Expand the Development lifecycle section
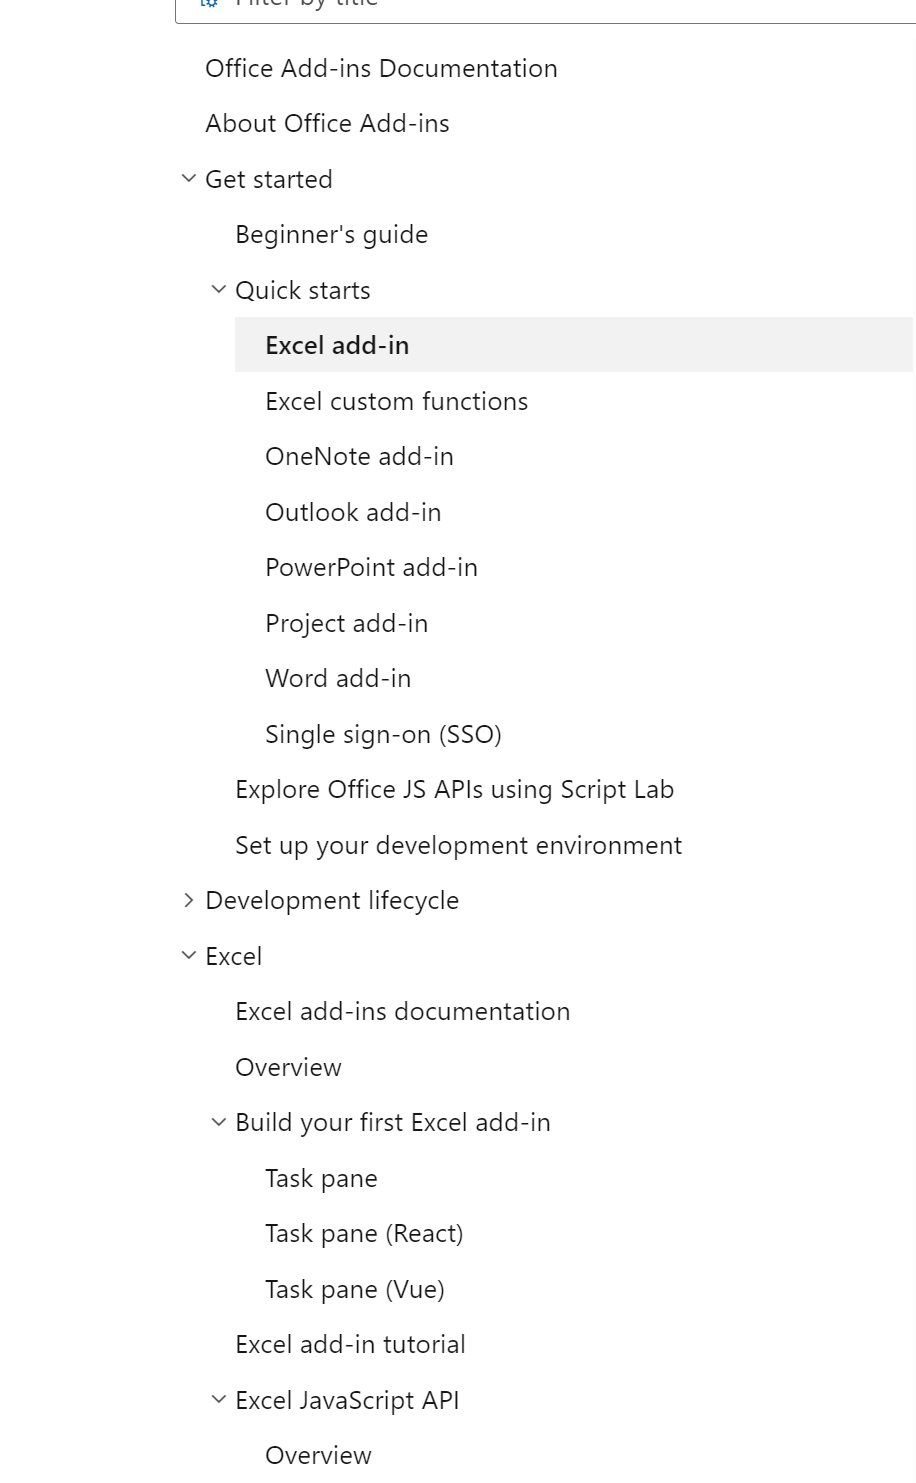The height and width of the screenshot is (1483, 916). [189, 899]
